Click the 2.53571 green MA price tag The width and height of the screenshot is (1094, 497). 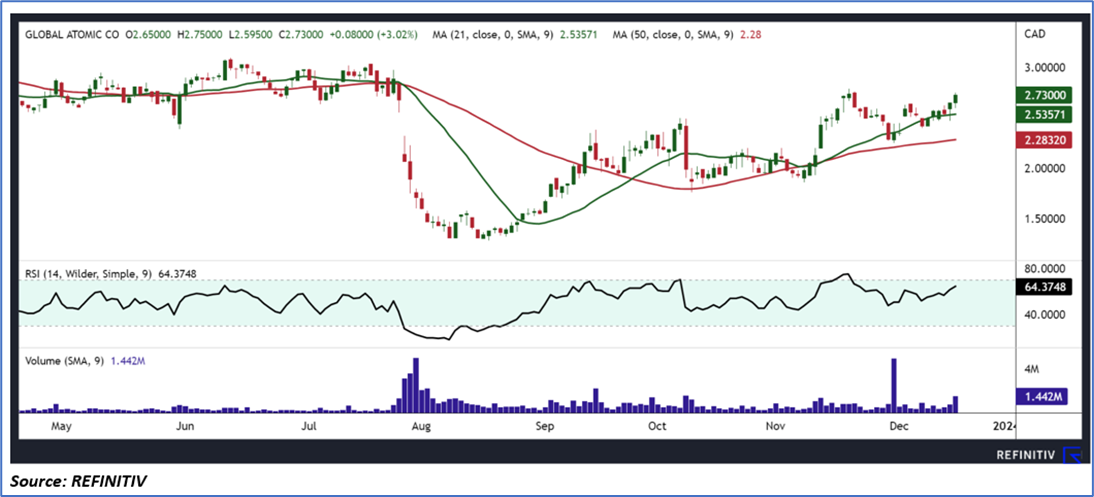pos(1044,114)
